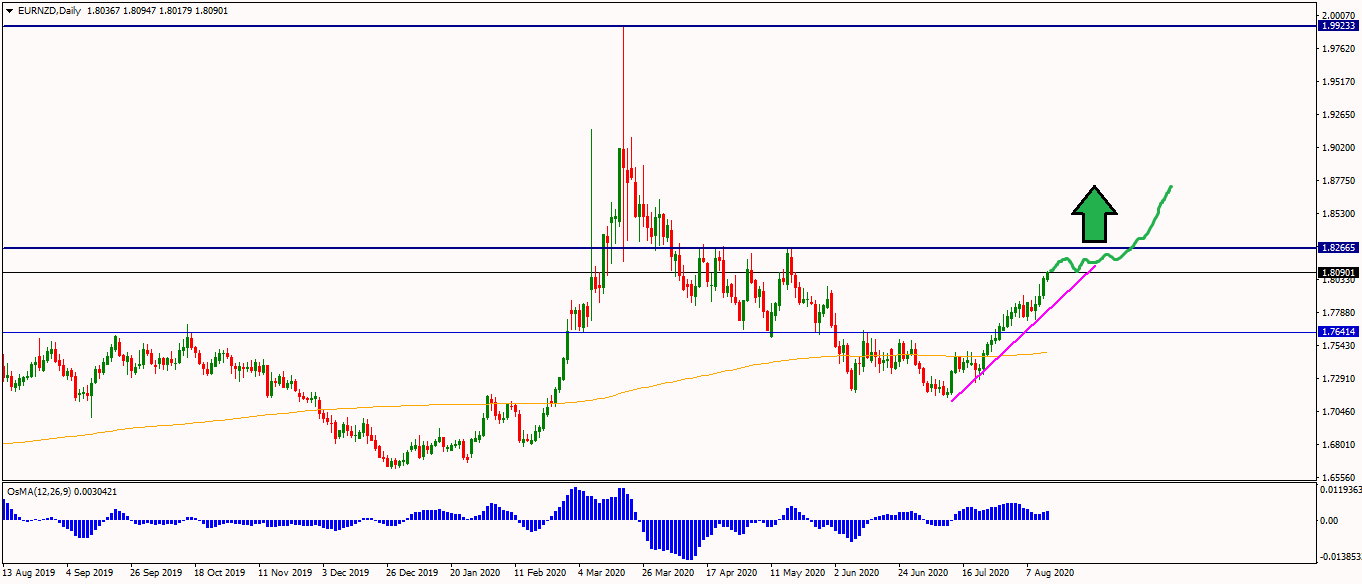This screenshot has width=1362, height=584.
Task: Click the 26 Mar 2020 date label
Action: [x=668, y=574]
